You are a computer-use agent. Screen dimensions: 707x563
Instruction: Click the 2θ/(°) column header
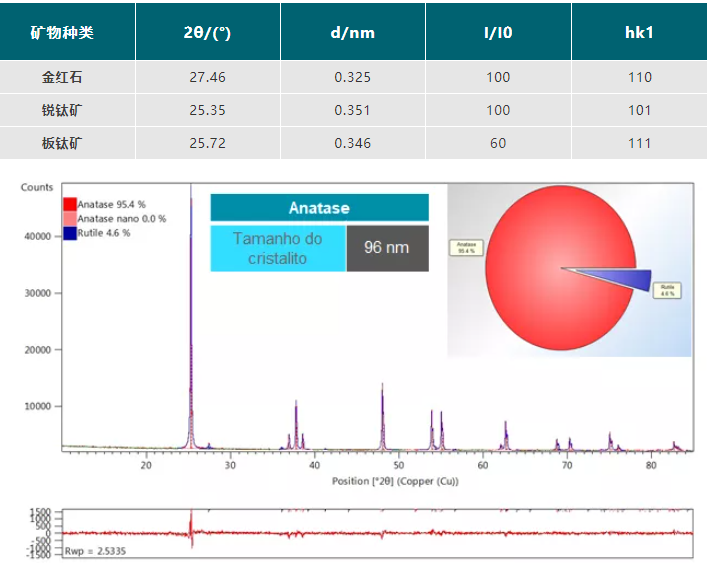pyautogui.click(x=208, y=32)
